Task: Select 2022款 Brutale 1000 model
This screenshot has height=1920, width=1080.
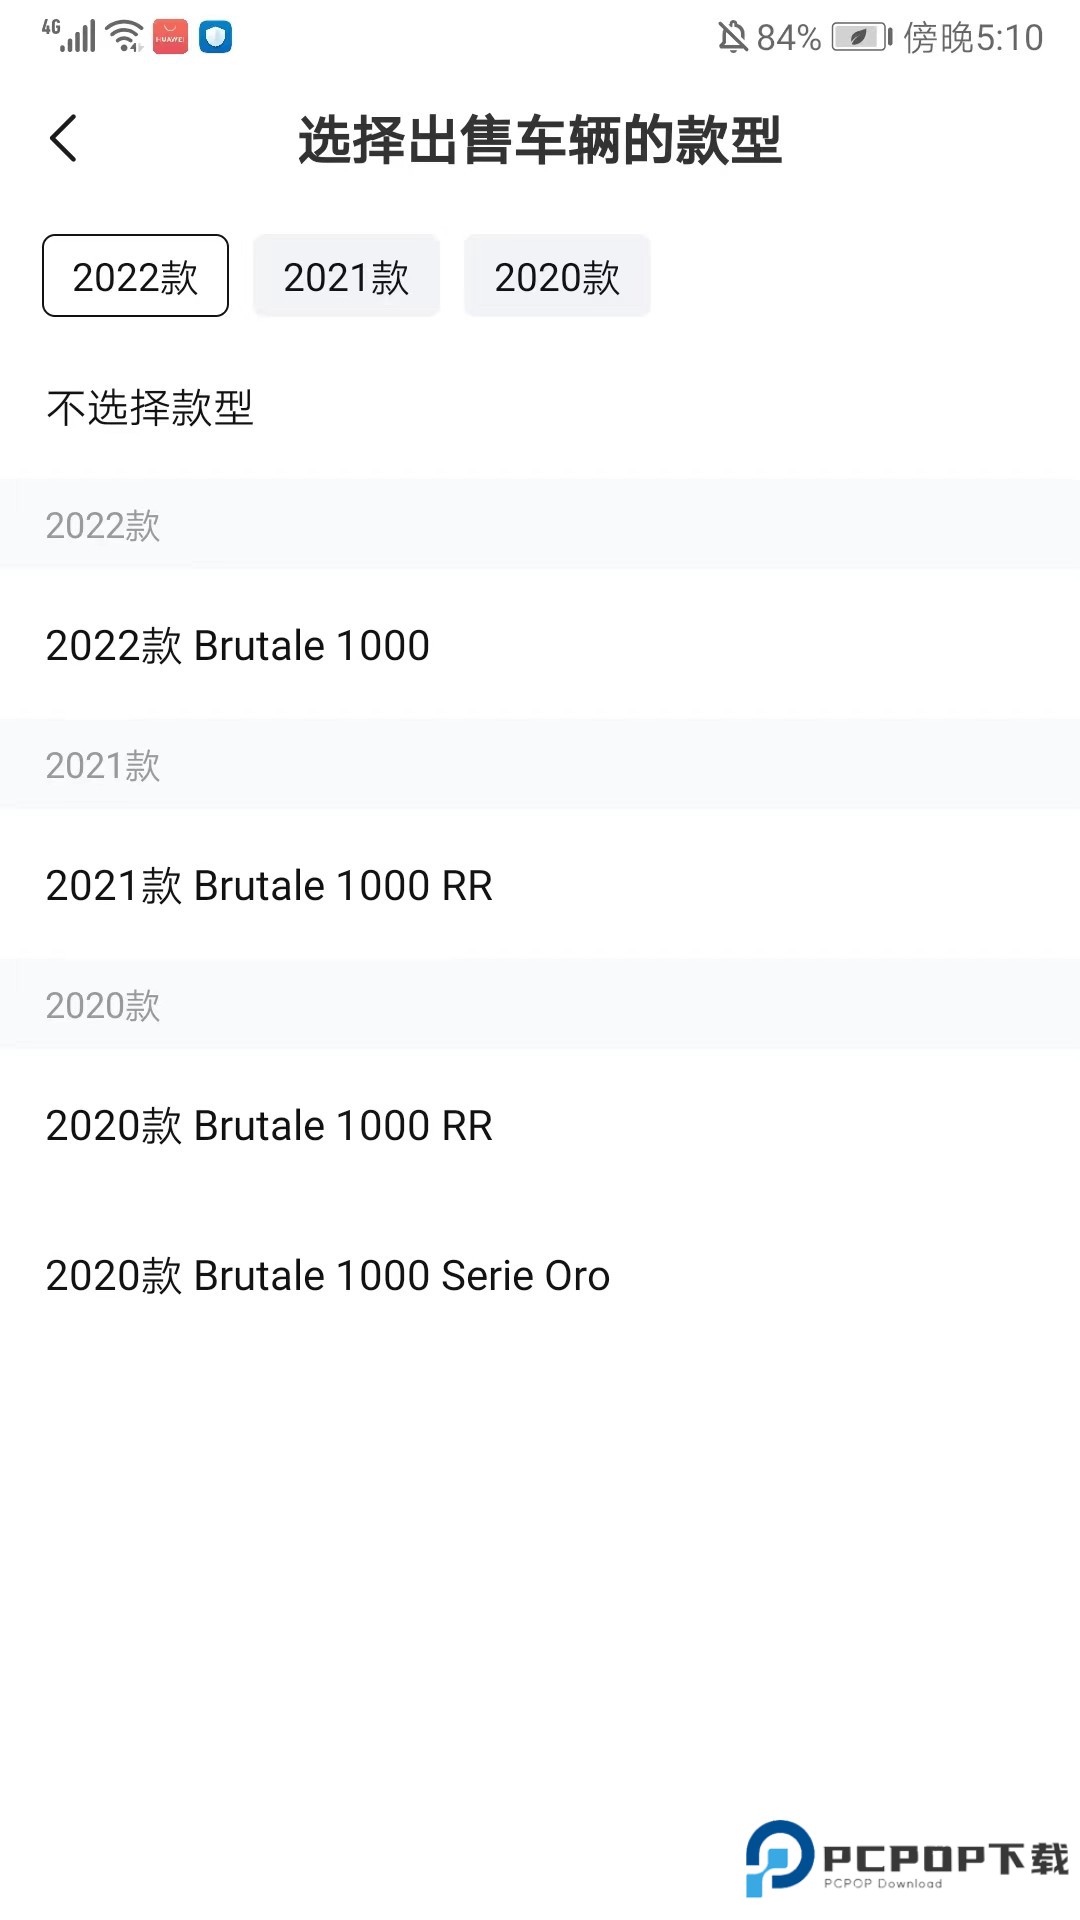Action: pyautogui.click(x=238, y=645)
